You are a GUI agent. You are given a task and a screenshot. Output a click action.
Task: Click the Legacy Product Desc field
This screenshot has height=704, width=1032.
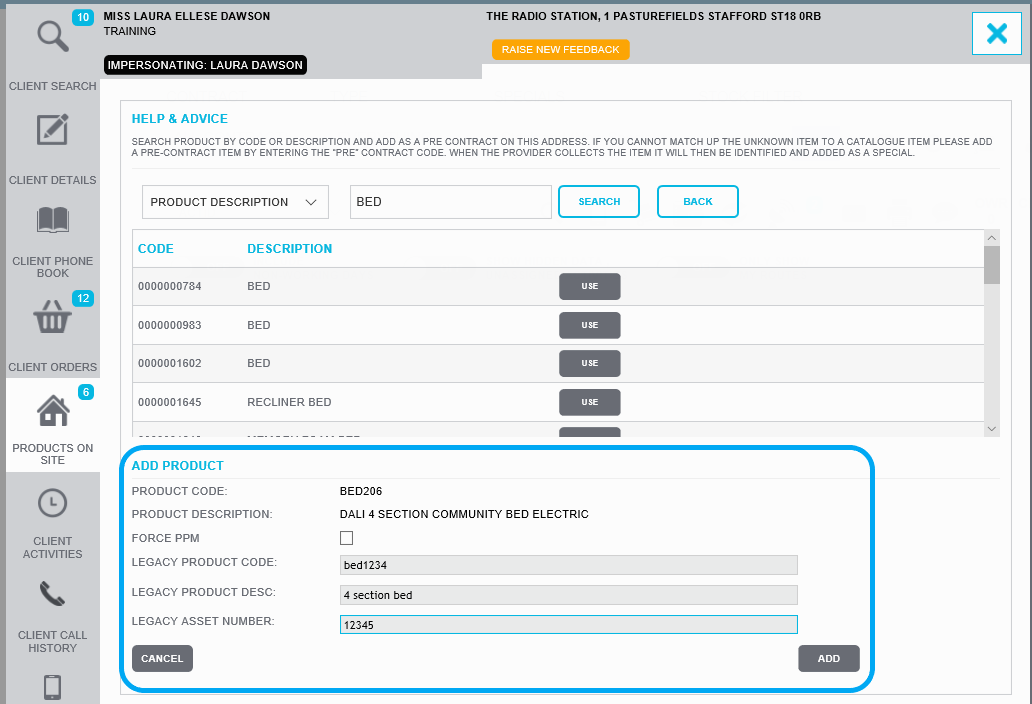point(569,595)
